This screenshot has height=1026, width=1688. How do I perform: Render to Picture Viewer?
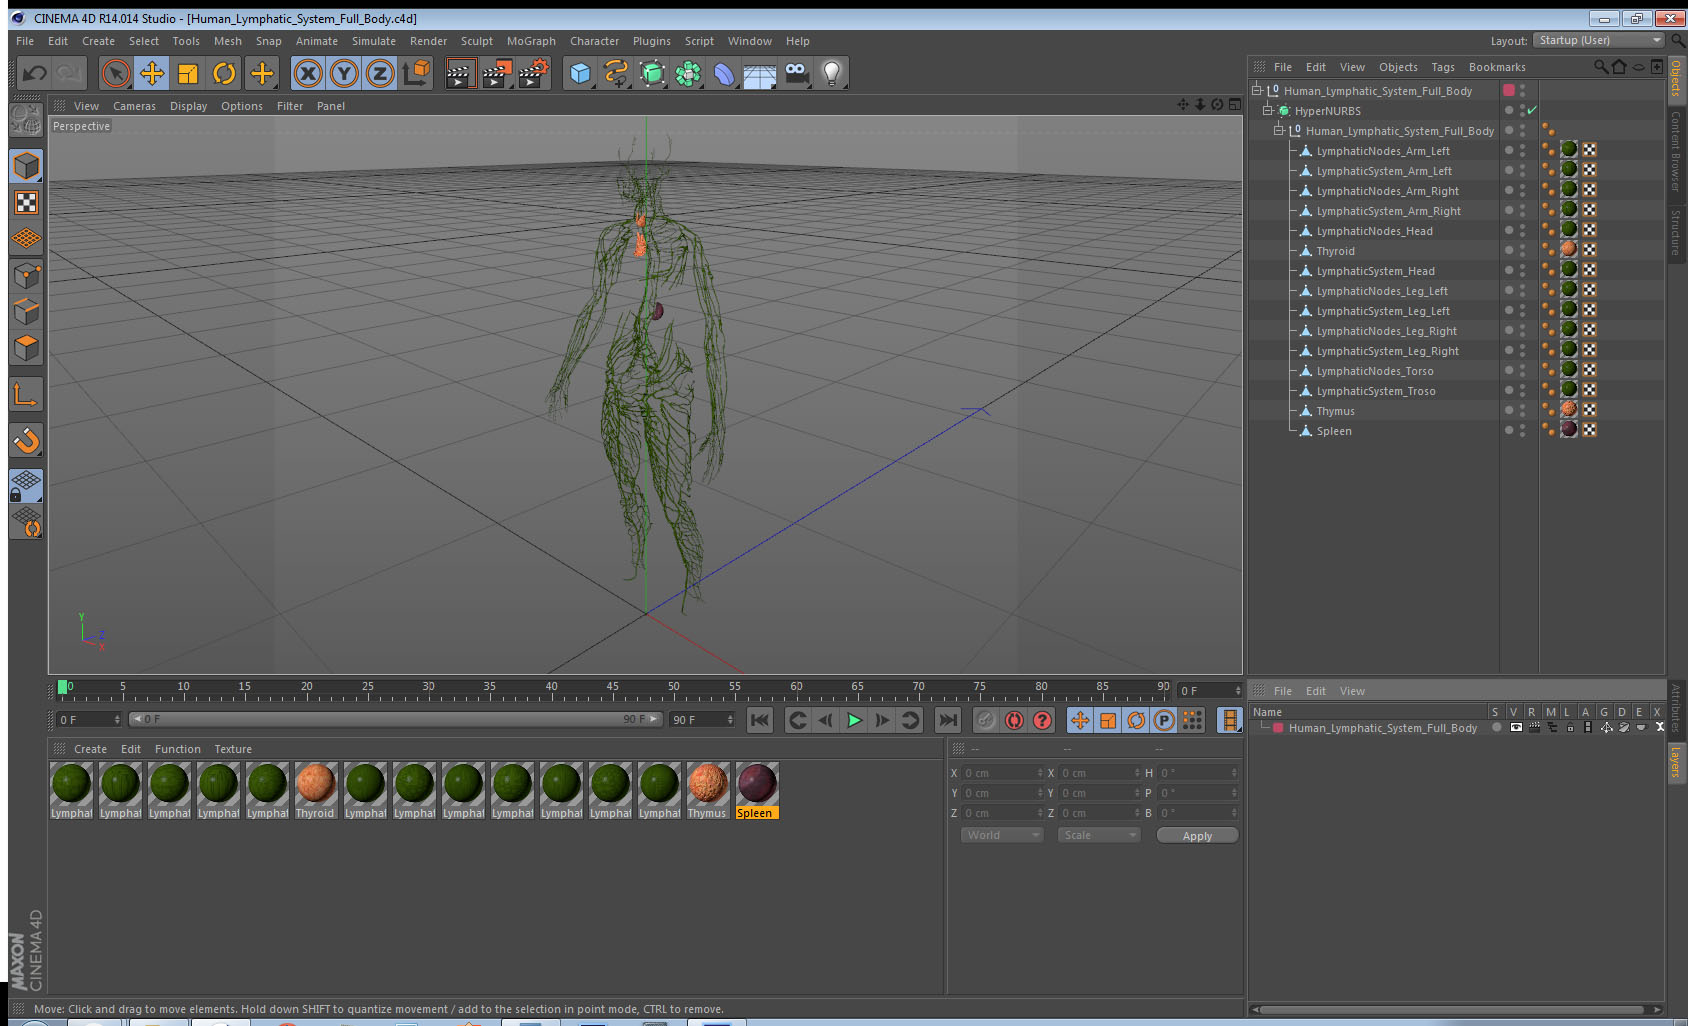pos(497,73)
